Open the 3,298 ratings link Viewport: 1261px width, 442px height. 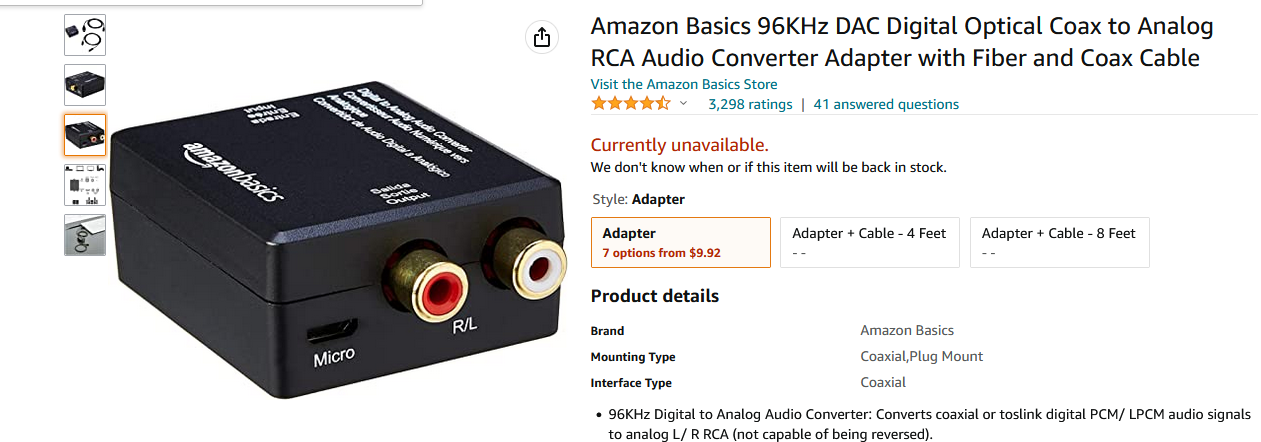click(750, 104)
